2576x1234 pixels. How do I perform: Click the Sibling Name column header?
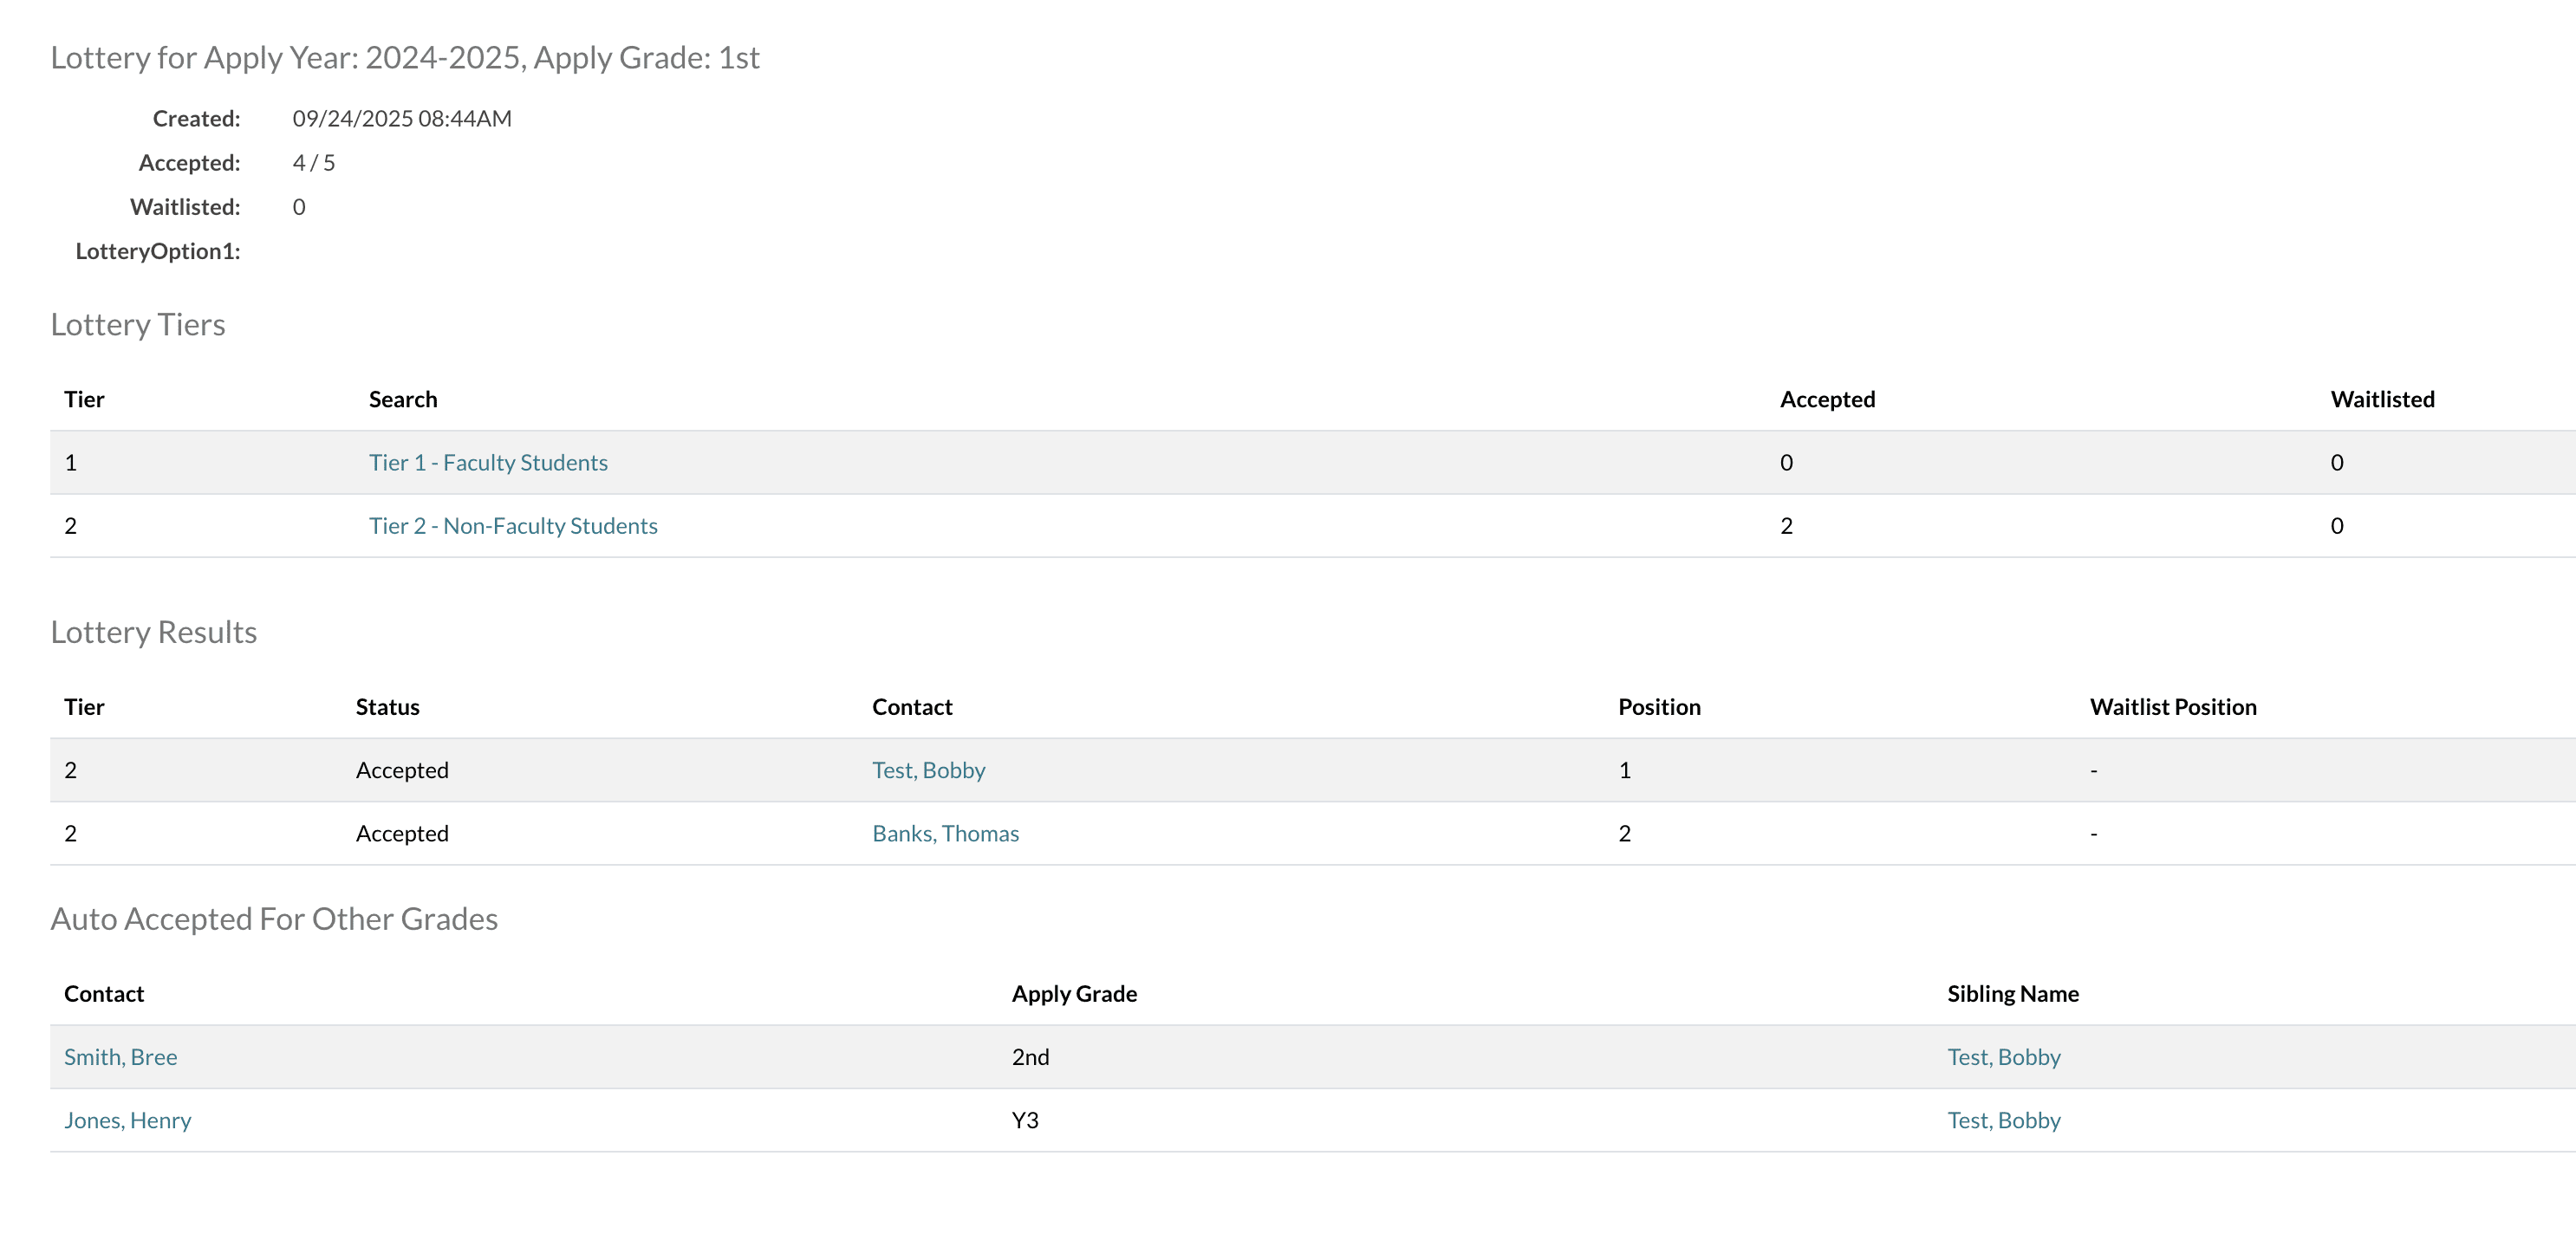pyautogui.click(x=2012, y=993)
